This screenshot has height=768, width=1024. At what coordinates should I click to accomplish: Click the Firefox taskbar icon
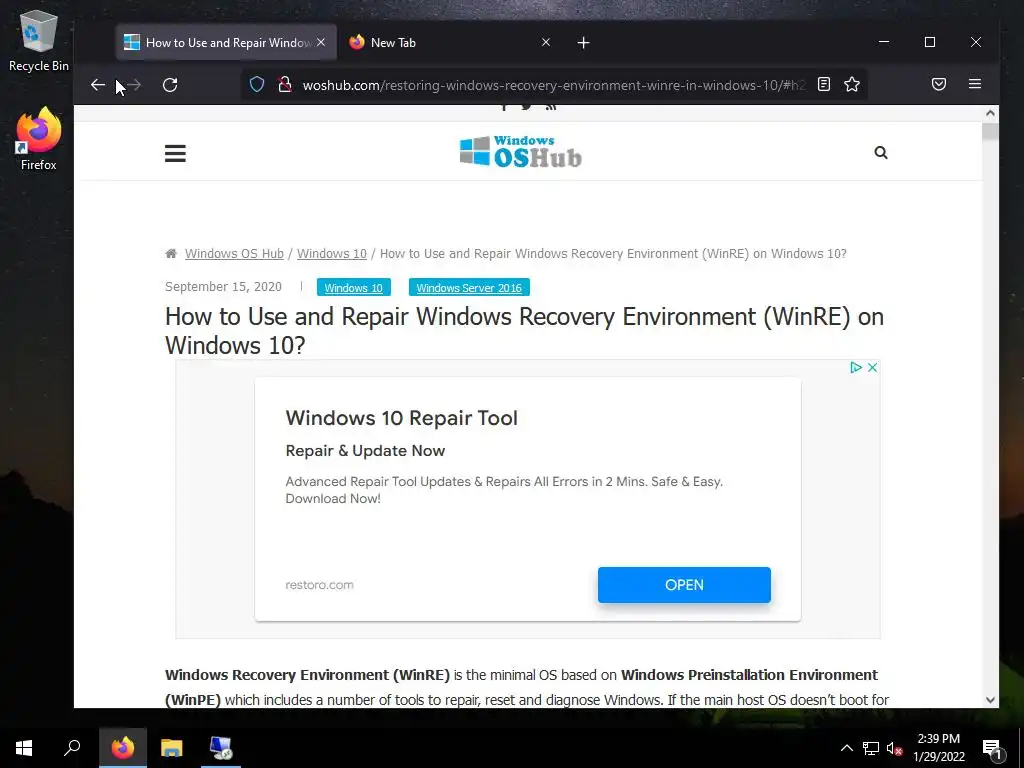123,748
